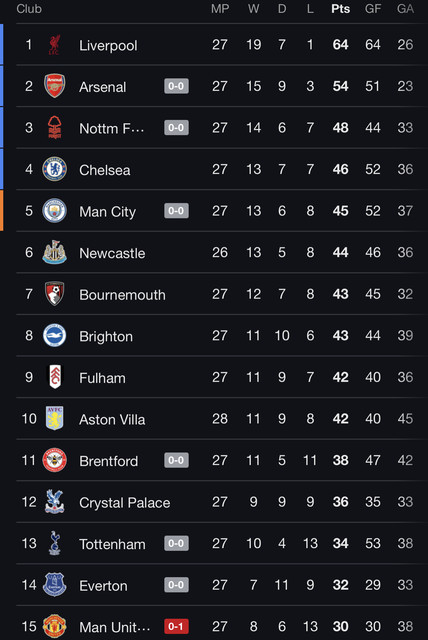Click the Brighton seagull crest
This screenshot has height=640, width=428.
tap(54, 336)
